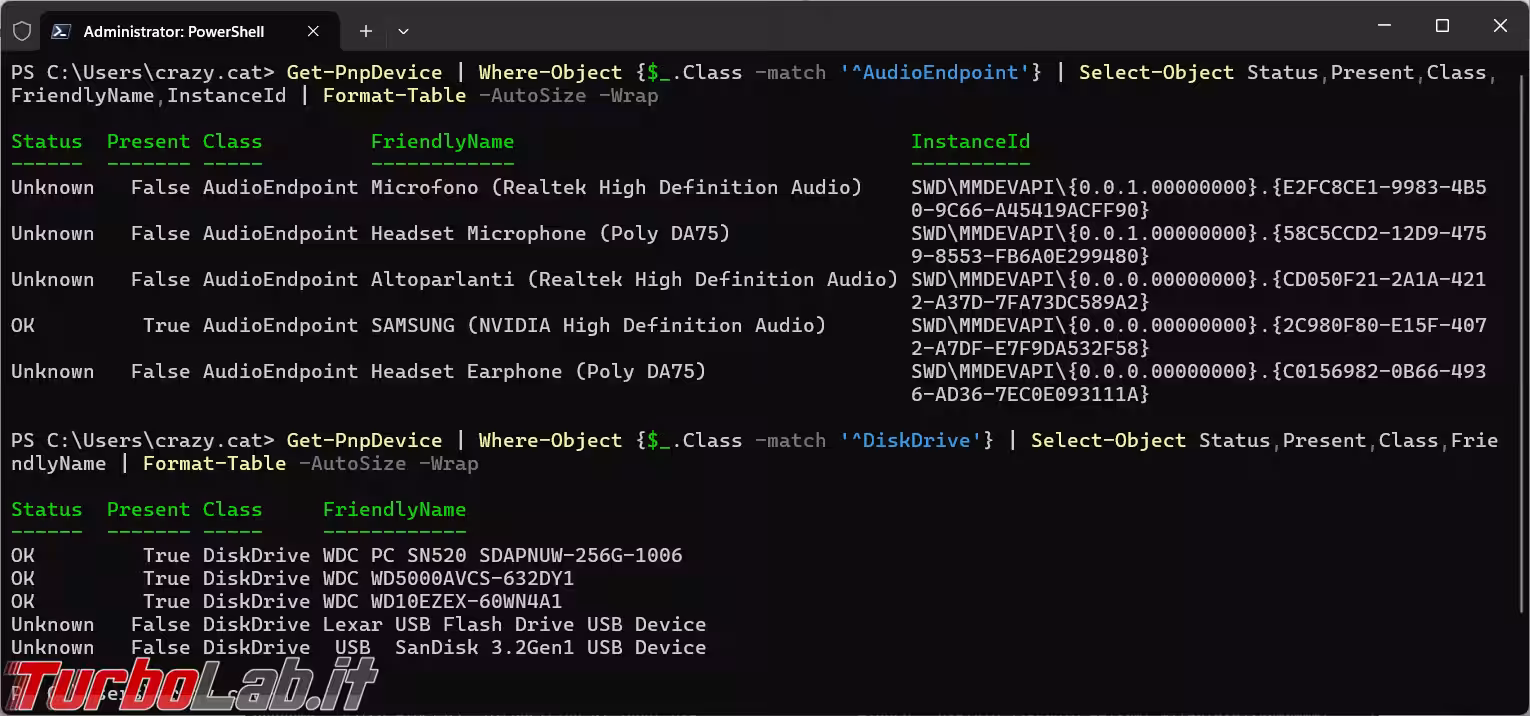
Task: Click the SAMSUNG (NVIDIA High Definition Audio) entry
Action: point(598,326)
